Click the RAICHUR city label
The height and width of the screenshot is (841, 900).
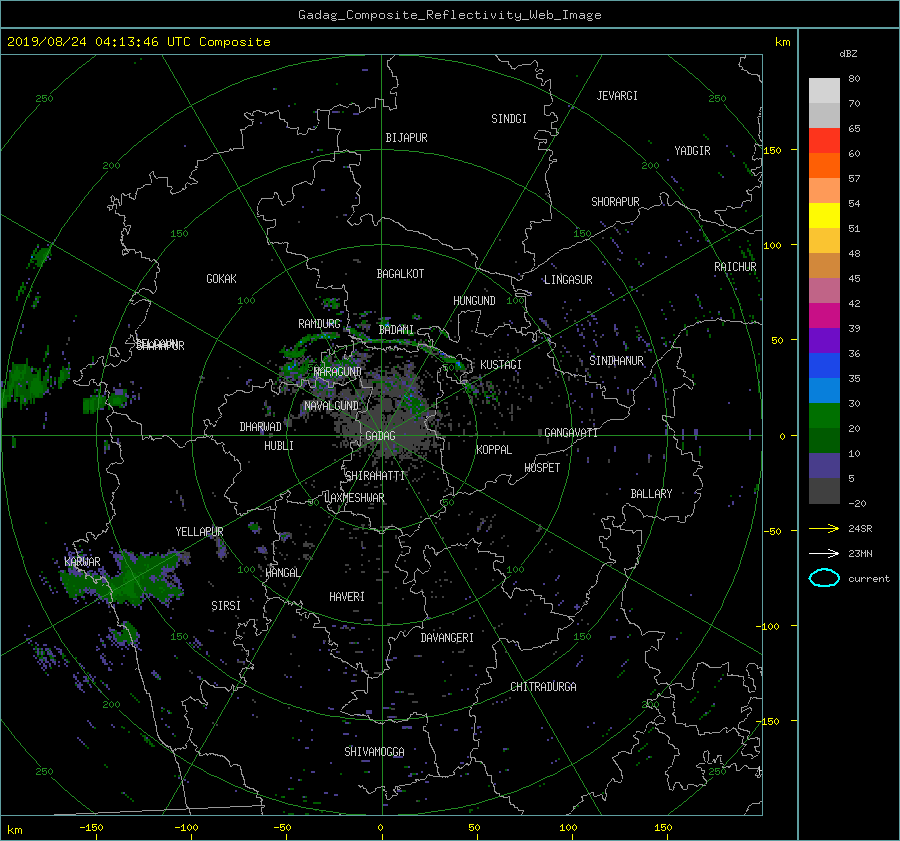pos(735,267)
